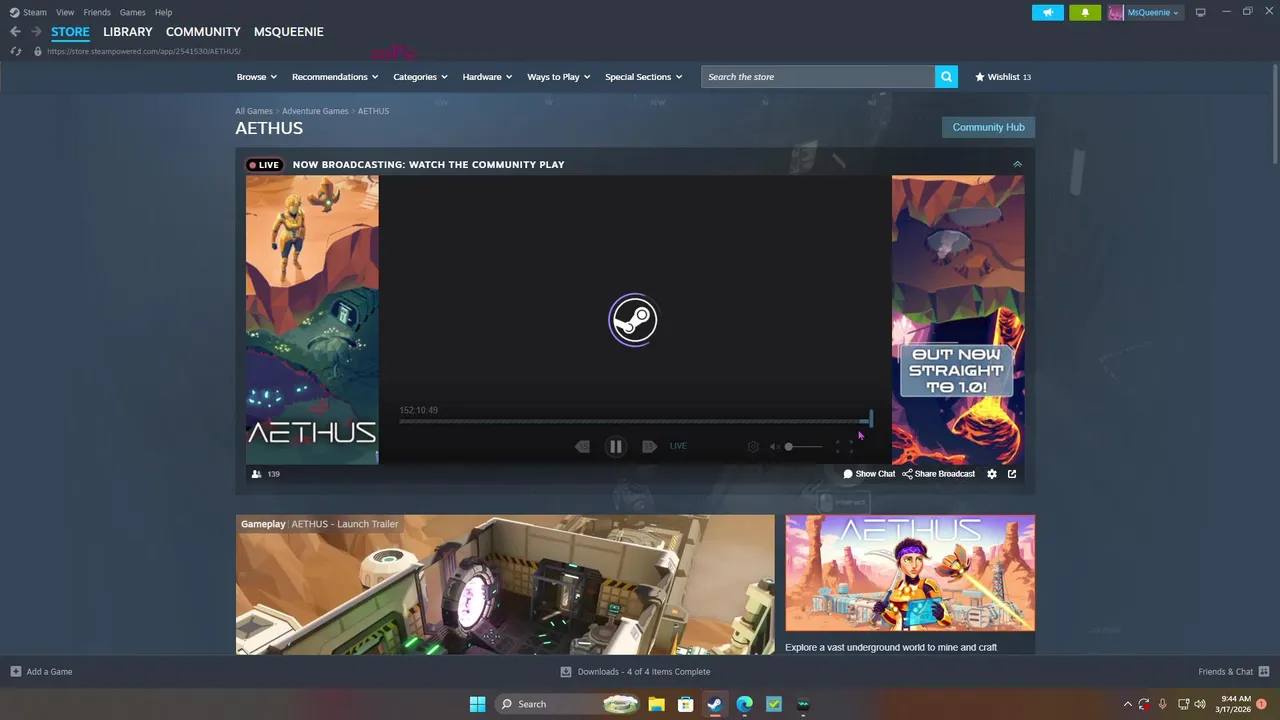Click the AETHUS breadcrumb link
Image resolution: width=1280 pixels, height=720 pixels.
pyautogui.click(x=373, y=111)
